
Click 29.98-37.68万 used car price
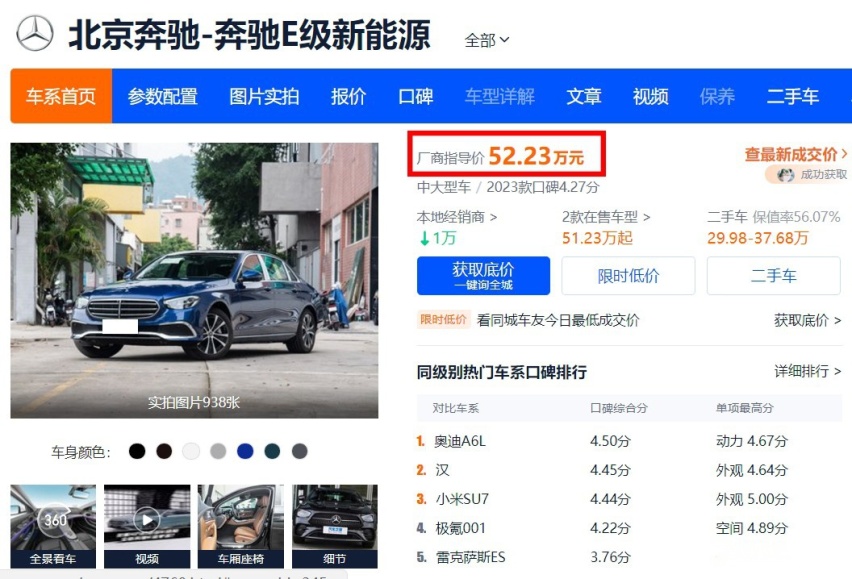coord(757,238)
